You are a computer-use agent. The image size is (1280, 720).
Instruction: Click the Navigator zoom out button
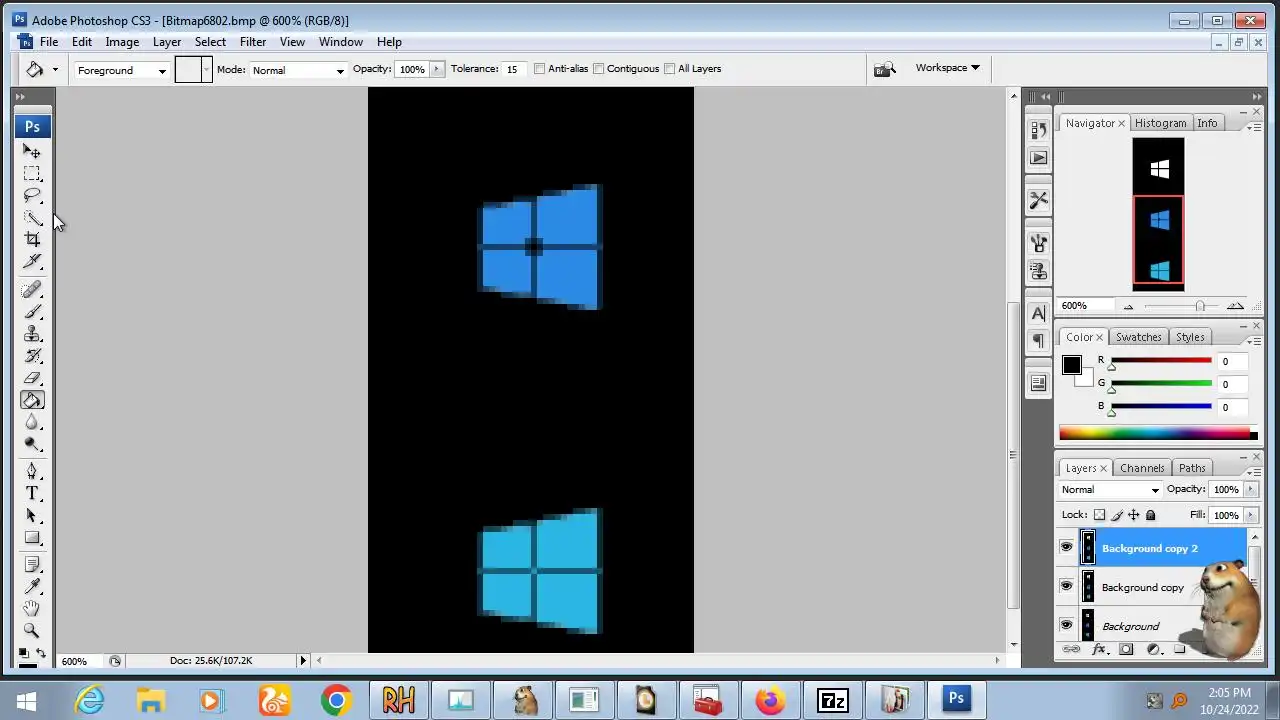click(x=1129, y=306)
